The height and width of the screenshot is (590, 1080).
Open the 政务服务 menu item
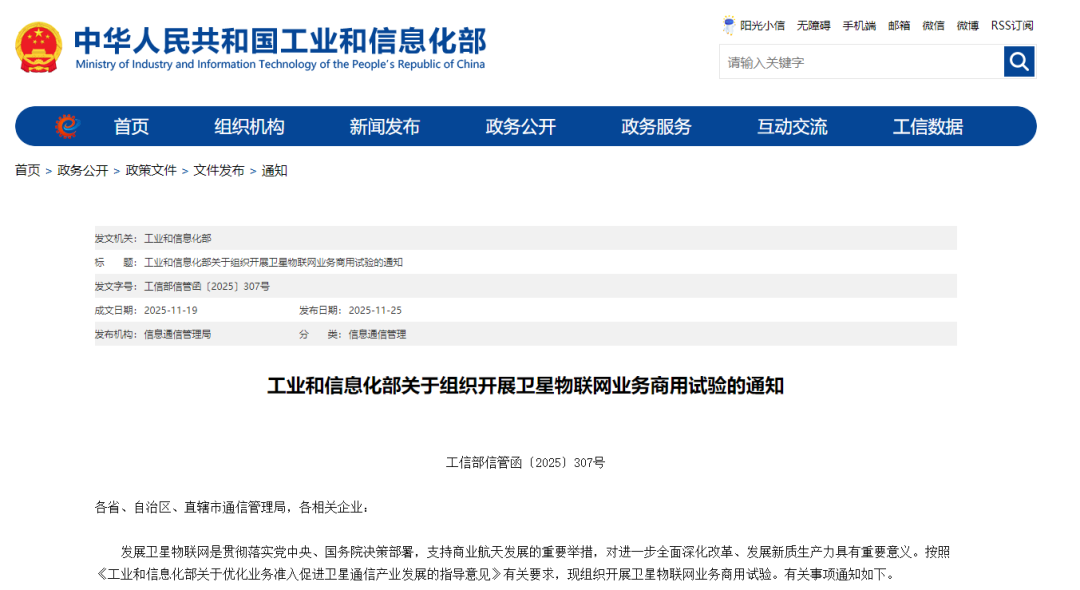pos(656,127)
